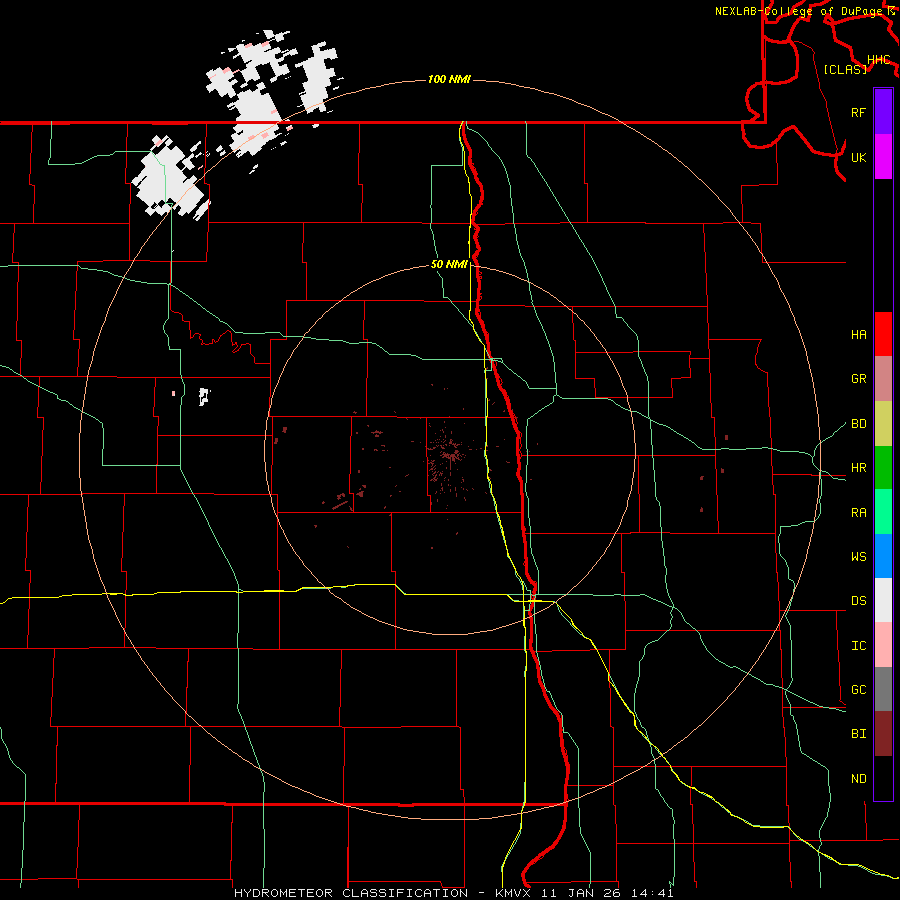Pick the dark green HR legend swatch
This screenshot has height=900, width=900.
click(883, 468)
